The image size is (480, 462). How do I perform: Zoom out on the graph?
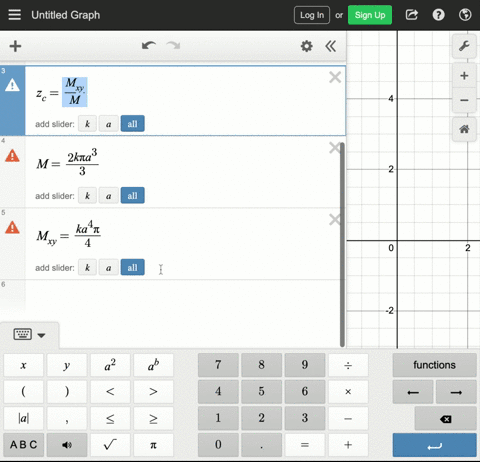(464, 100)
